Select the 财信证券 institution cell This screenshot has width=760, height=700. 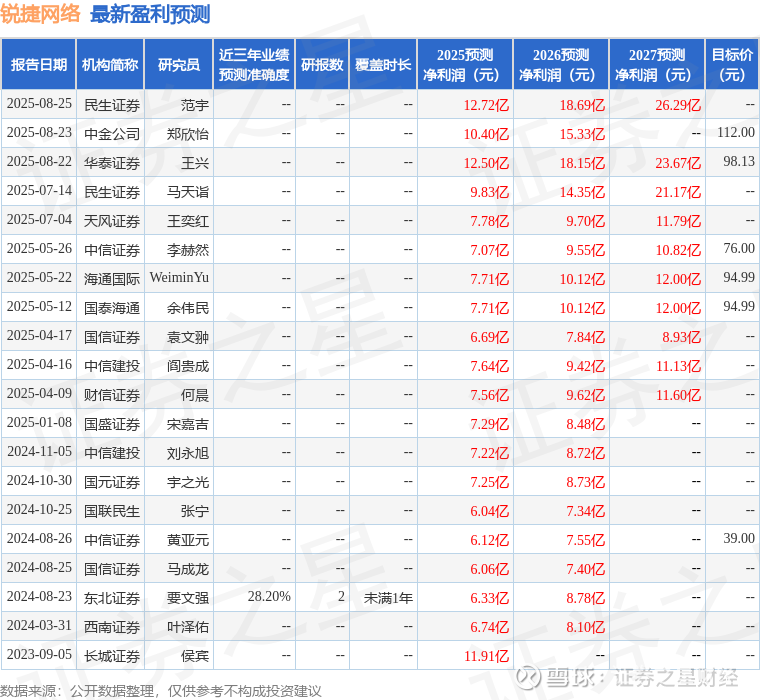[x=112, y=395]
